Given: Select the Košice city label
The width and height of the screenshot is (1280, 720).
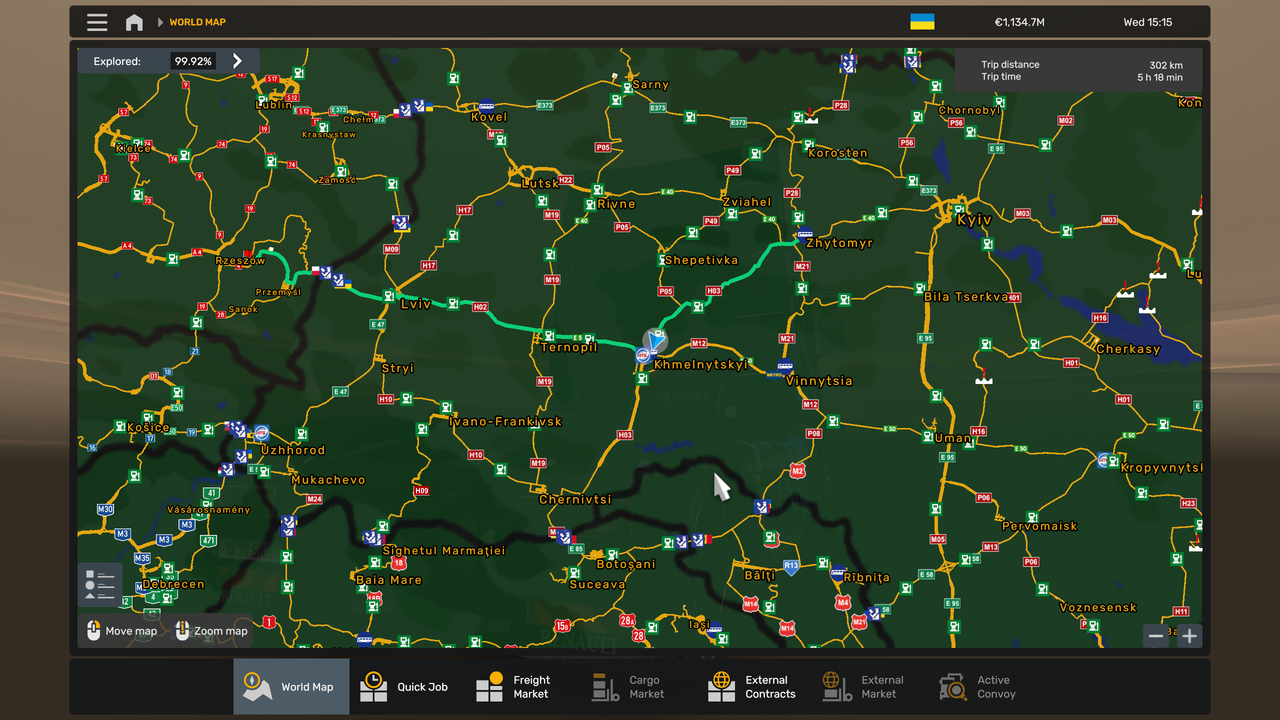Looking at the screenshot, I should 148,428.
